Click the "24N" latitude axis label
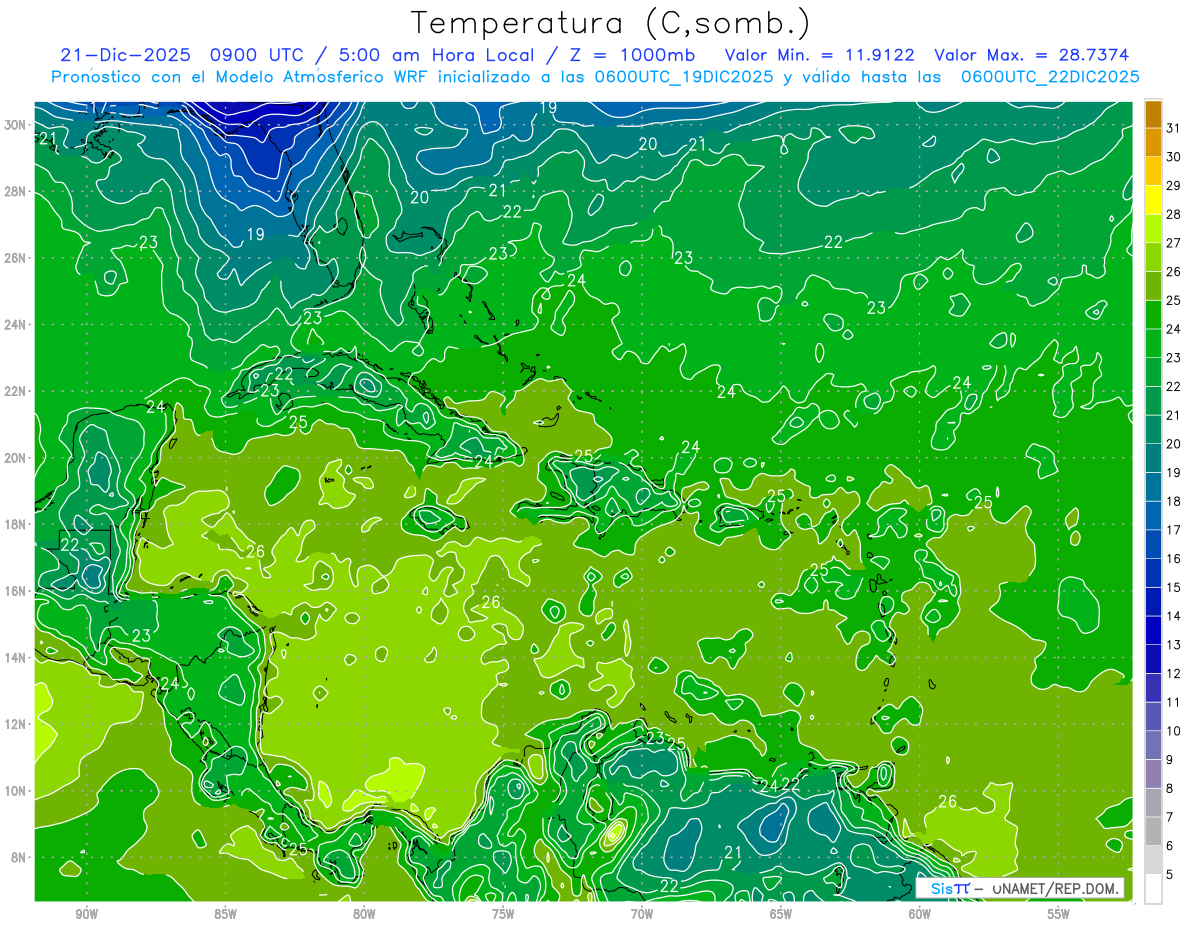1200x927 pixels. (x=17, y=325)
